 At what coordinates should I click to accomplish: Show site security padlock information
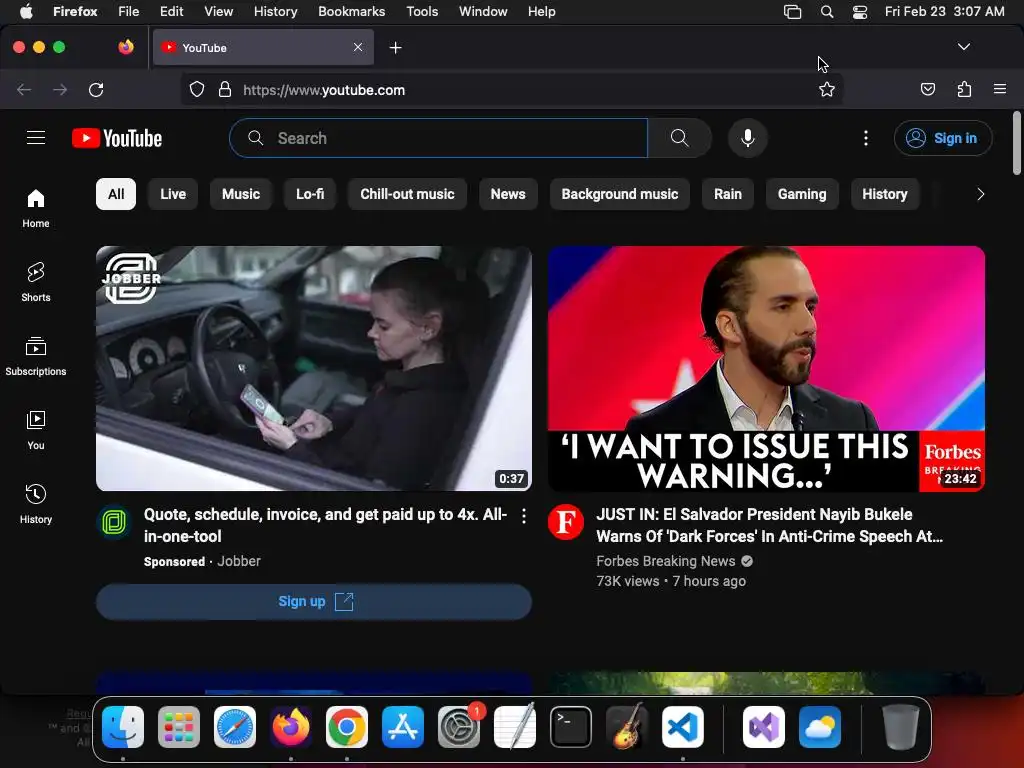point(225,89)
